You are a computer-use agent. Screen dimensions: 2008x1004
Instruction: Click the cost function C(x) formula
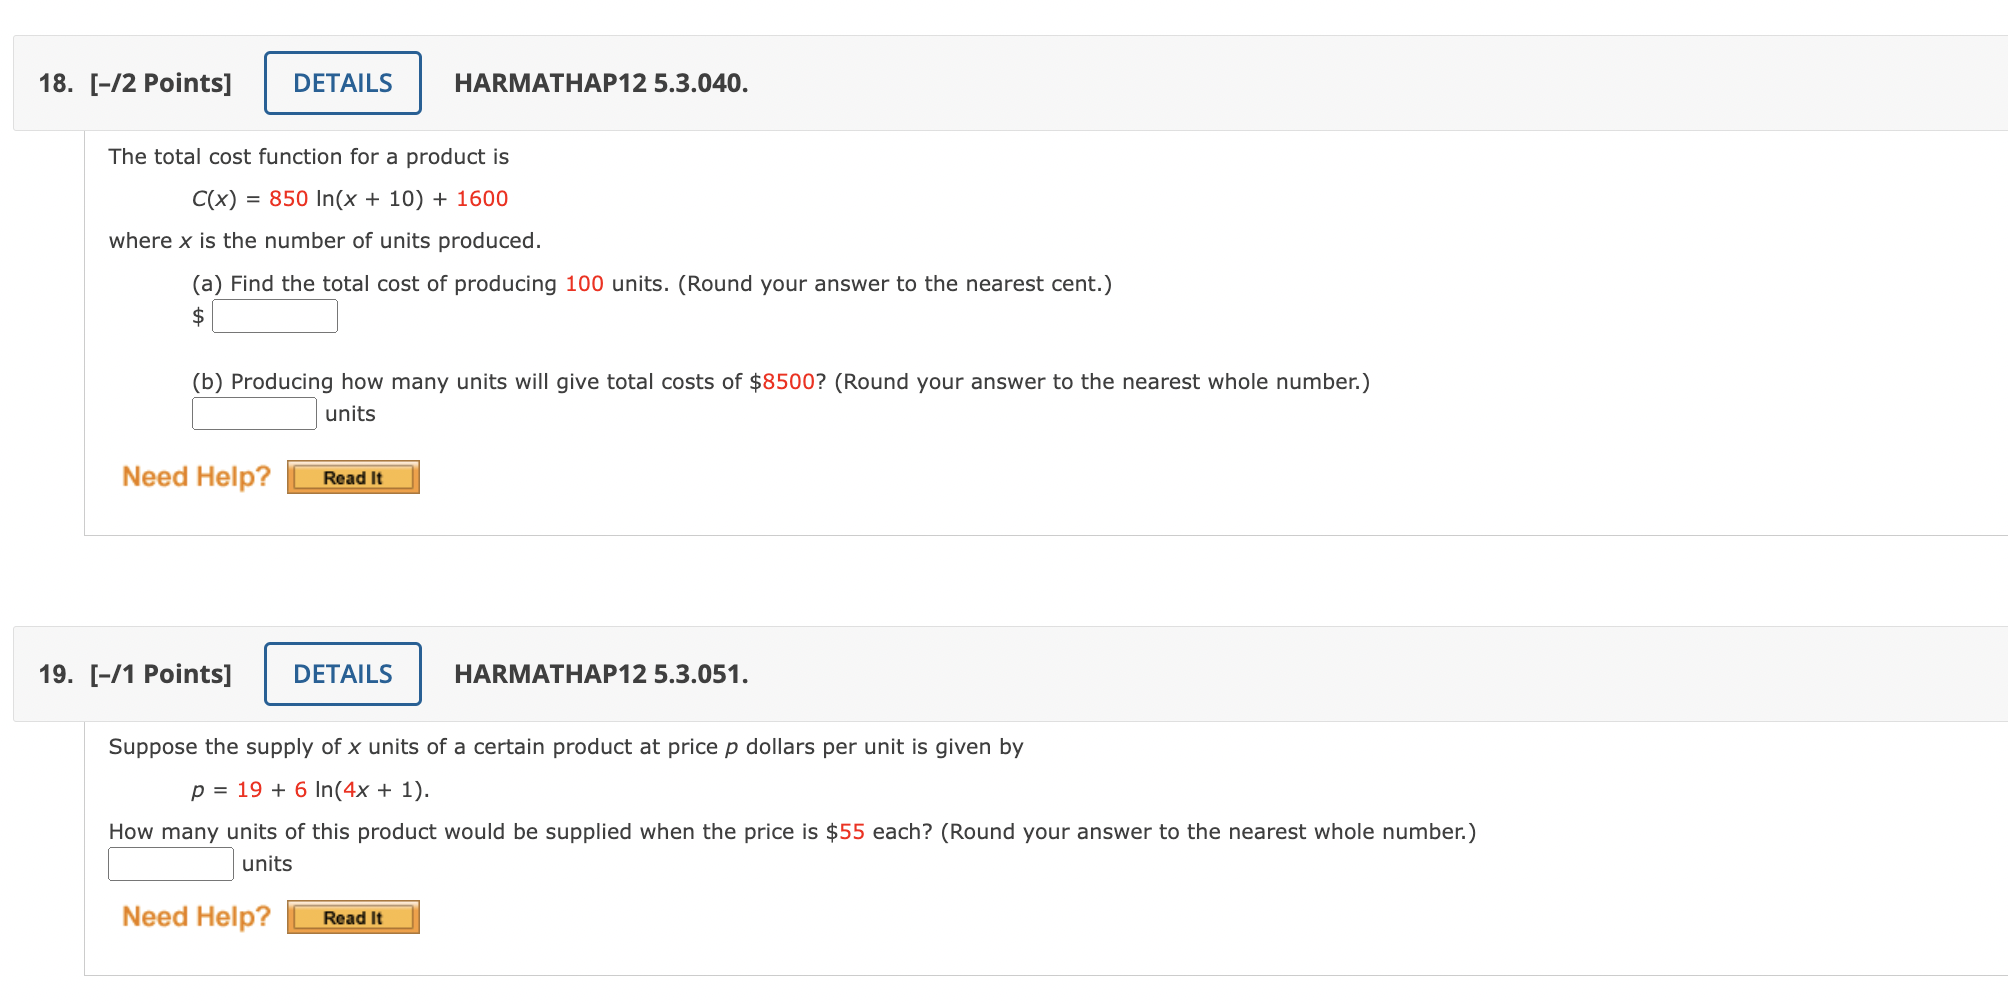[x=350, y=198]
